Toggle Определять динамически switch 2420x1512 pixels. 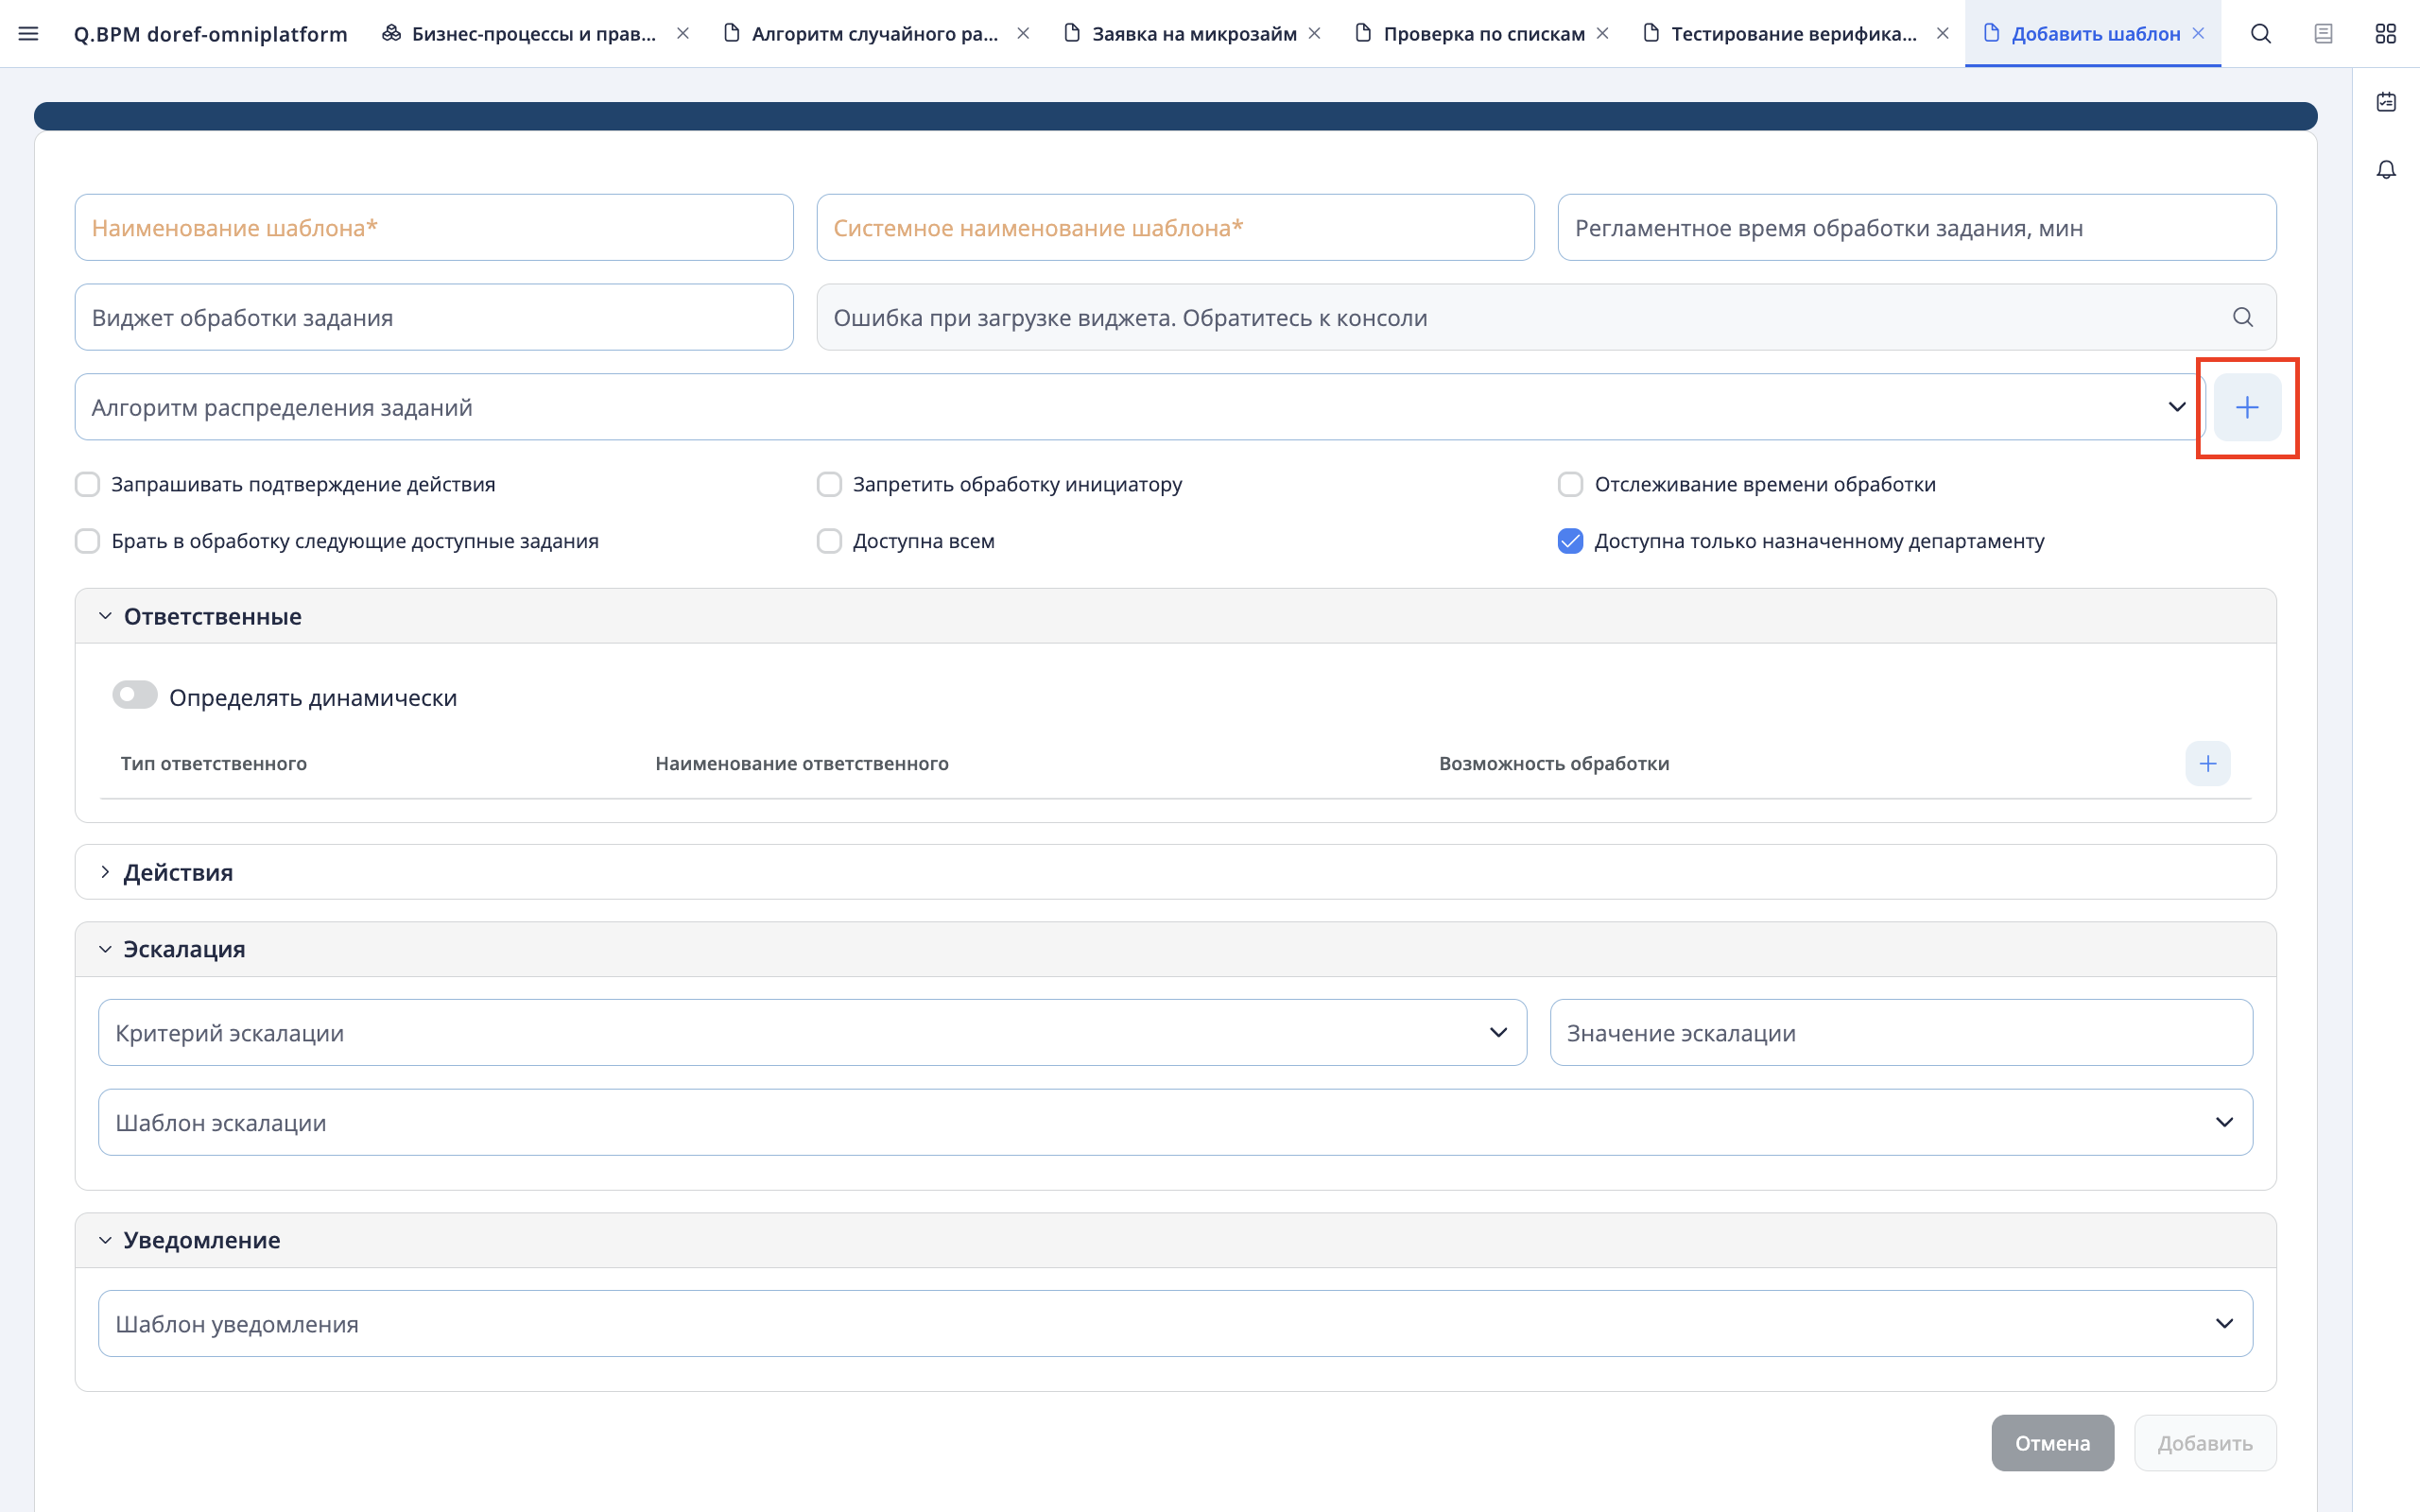[x=135, y=695]
